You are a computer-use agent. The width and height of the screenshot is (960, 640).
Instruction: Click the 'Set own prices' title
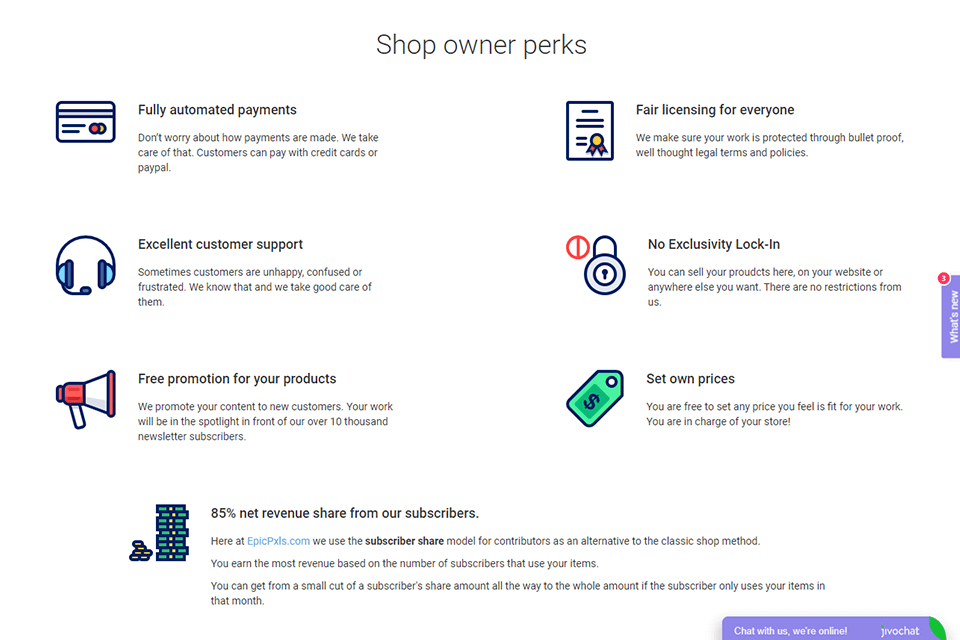690,379
